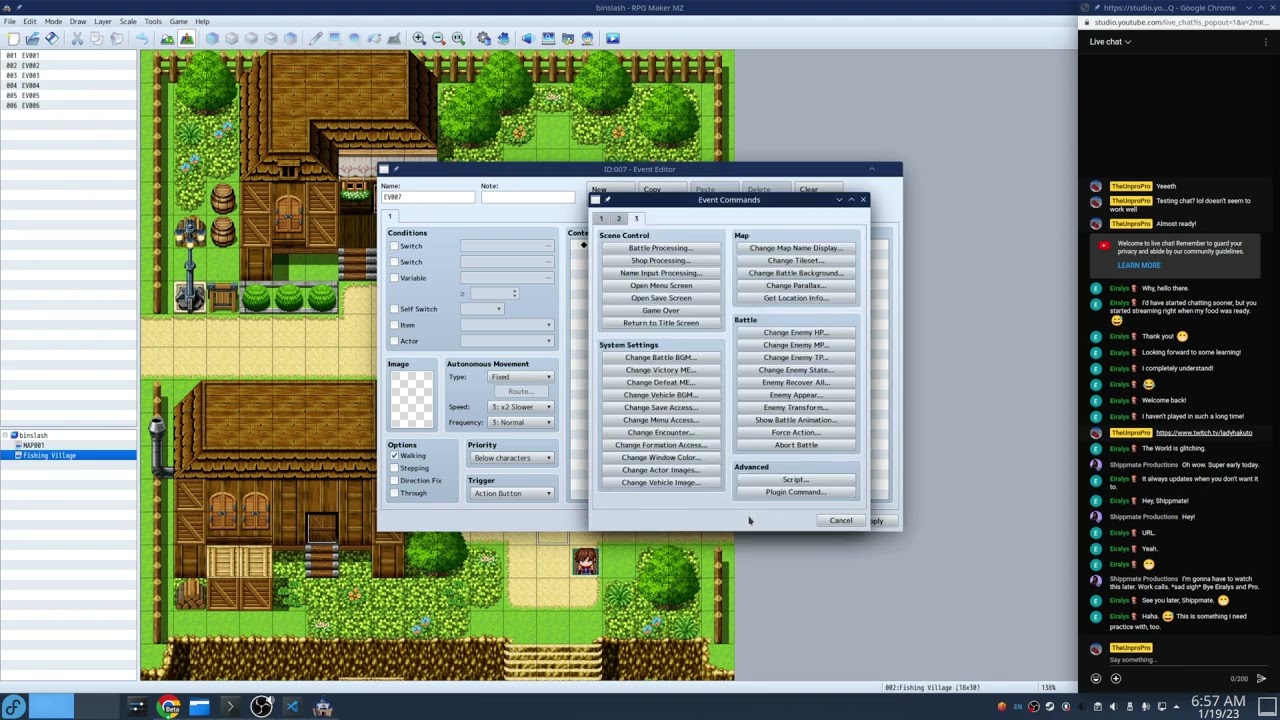Expand the Live chat mode dropdown
This screenshot has width=1280, height=720.
click(1110, 42)
